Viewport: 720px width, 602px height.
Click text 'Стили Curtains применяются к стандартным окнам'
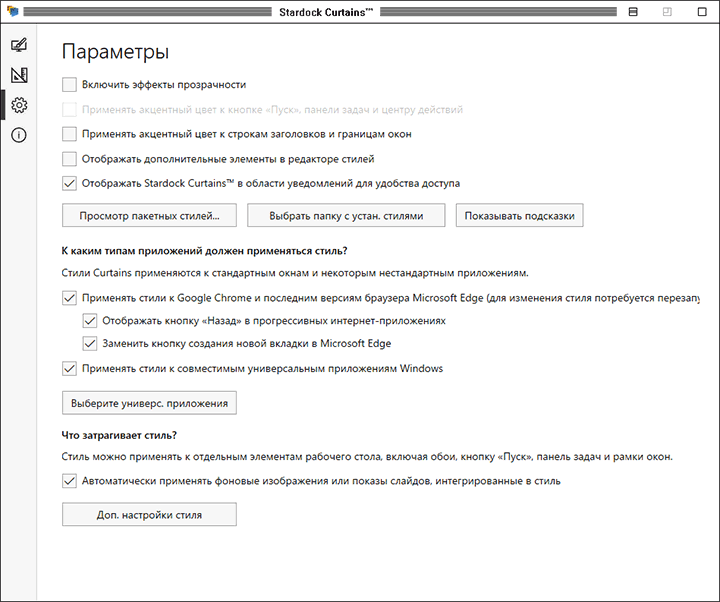(x=185, y=273)
